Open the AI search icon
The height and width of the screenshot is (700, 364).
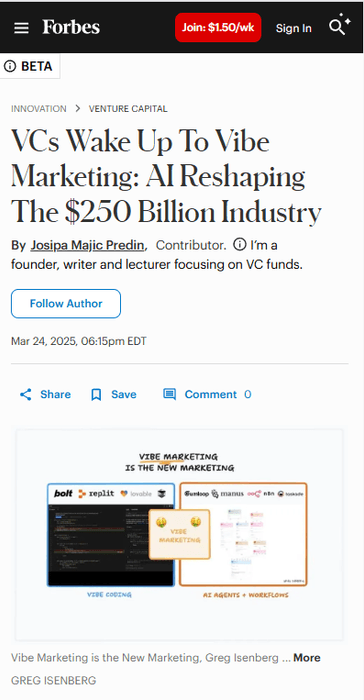[339, 25]
